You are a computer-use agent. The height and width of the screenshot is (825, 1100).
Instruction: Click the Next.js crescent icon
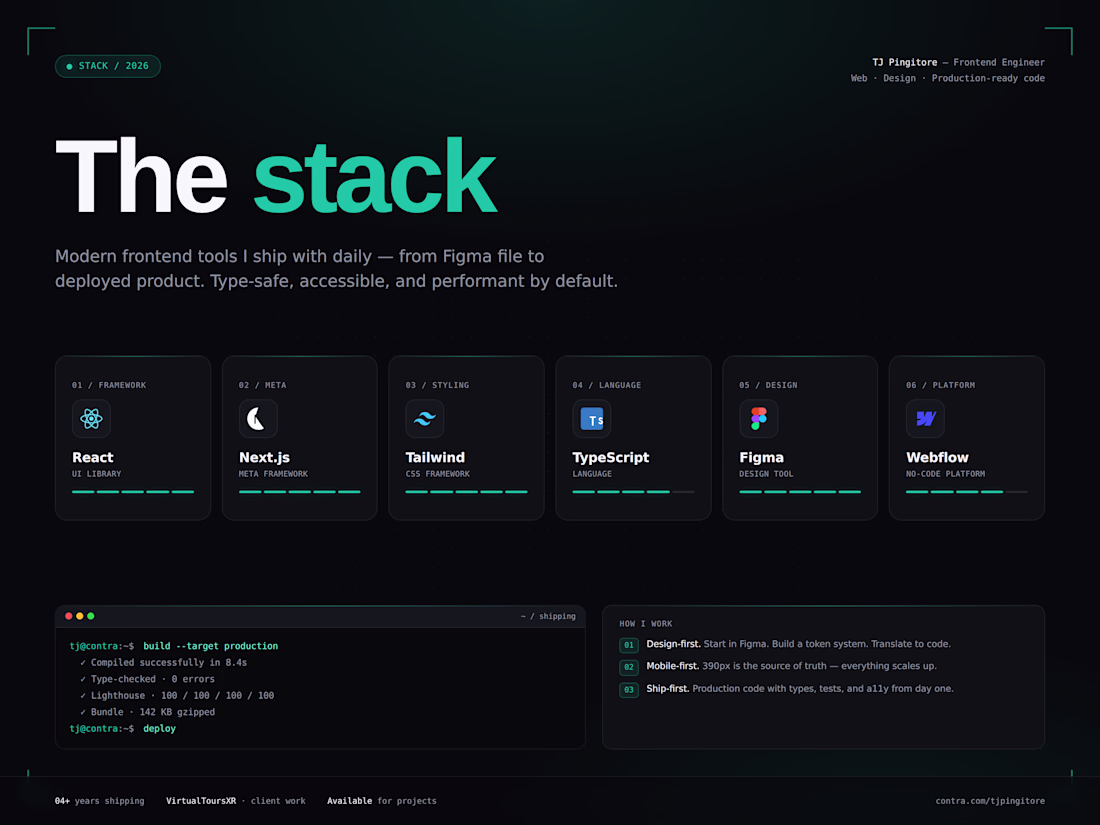[257, 419]
